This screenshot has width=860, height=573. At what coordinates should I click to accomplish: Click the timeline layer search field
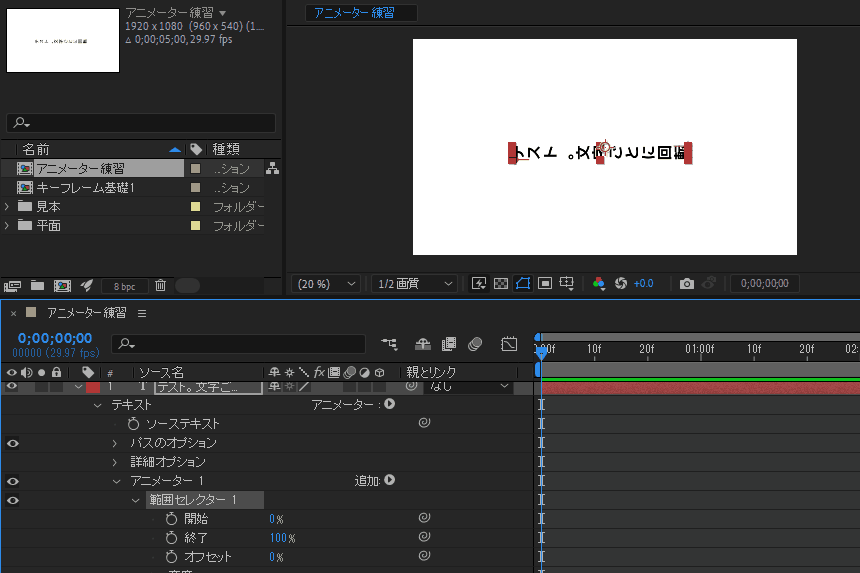point(239,344)
